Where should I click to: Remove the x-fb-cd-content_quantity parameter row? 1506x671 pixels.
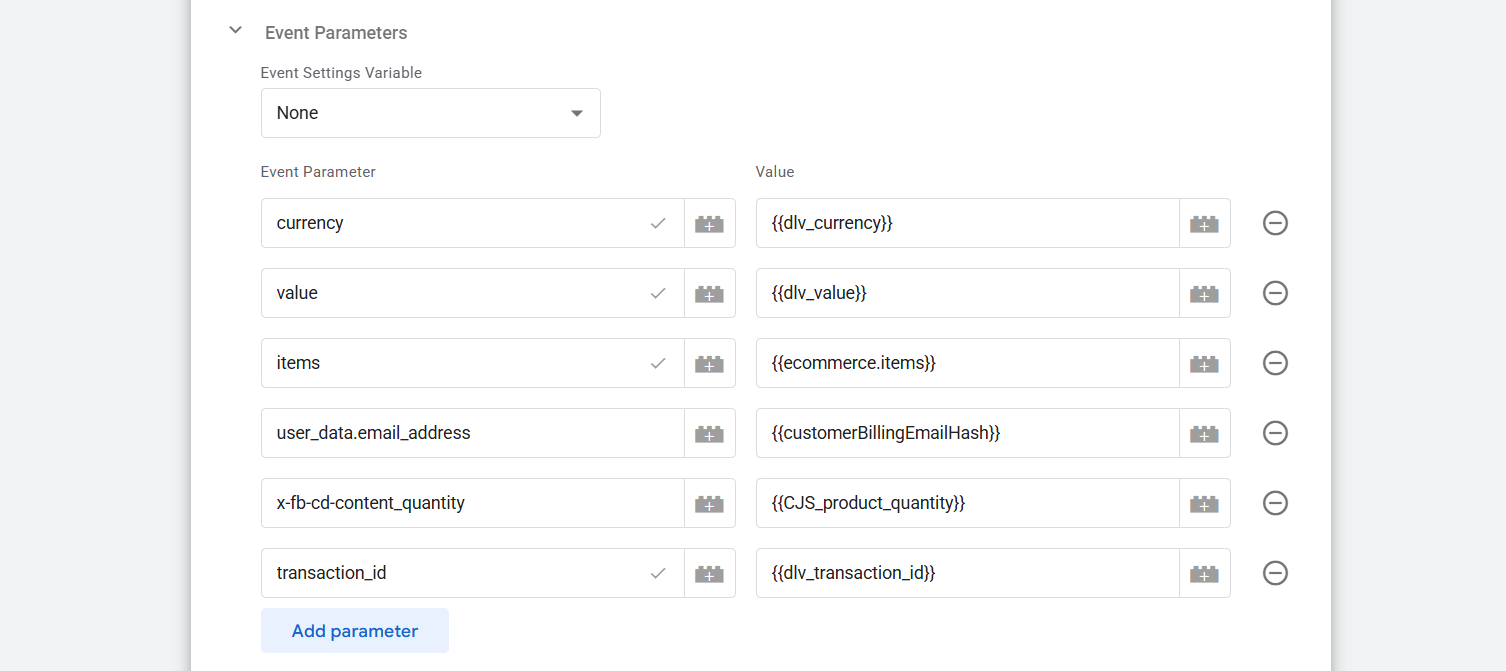(x=1275, y=503)
